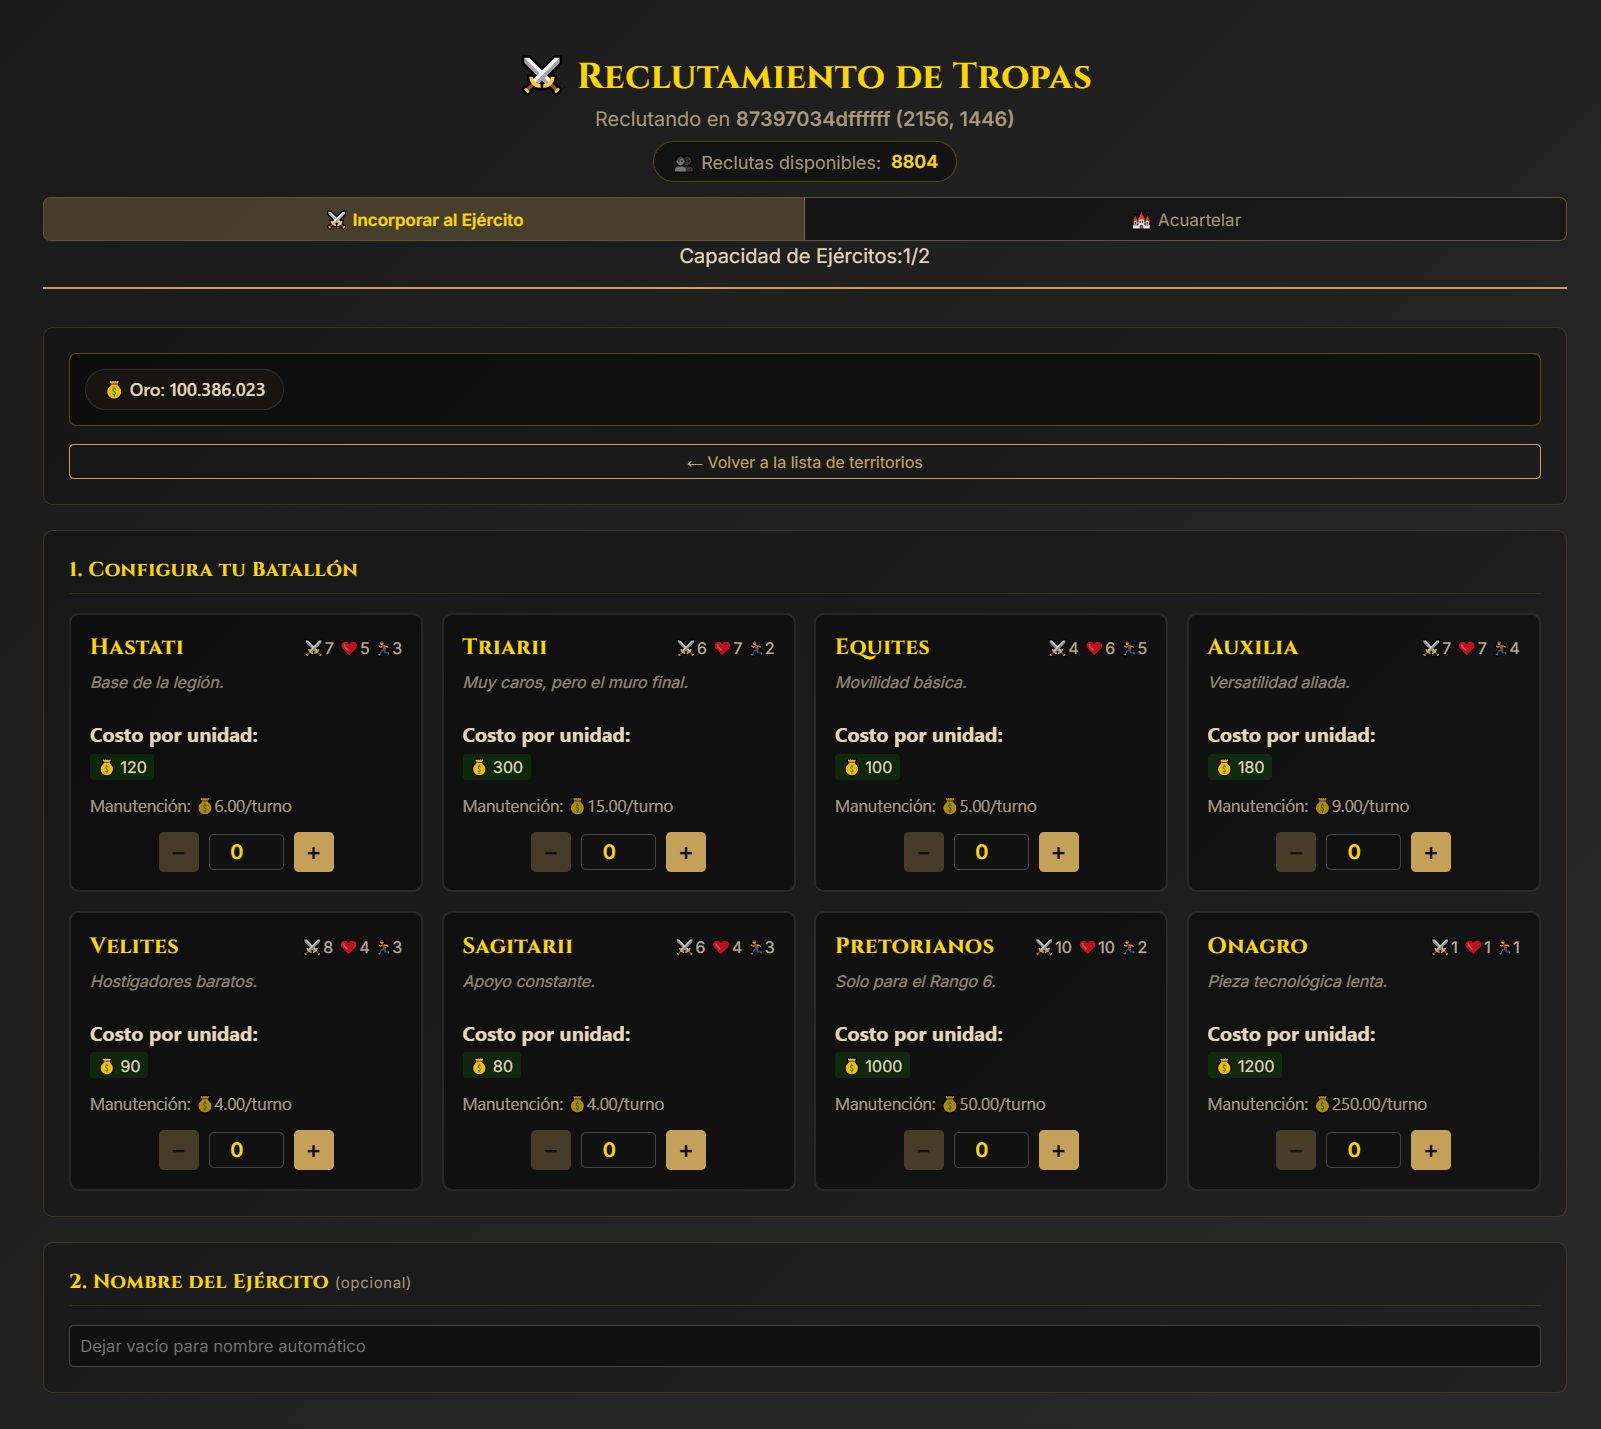Remove one Equites unit with minus
This screenshot has height=1429, width=1601.
[924, 852]
